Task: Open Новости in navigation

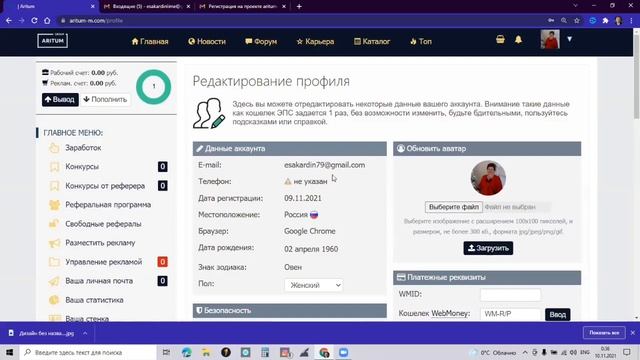Action: point(207,41)
